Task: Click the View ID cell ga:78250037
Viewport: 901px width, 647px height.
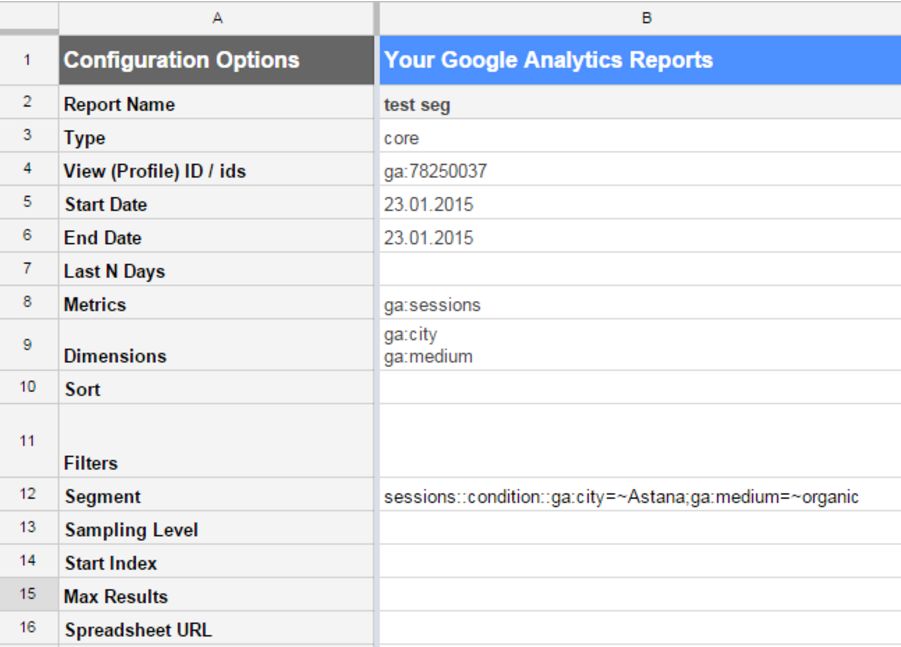Action: (x=640, y=171)
